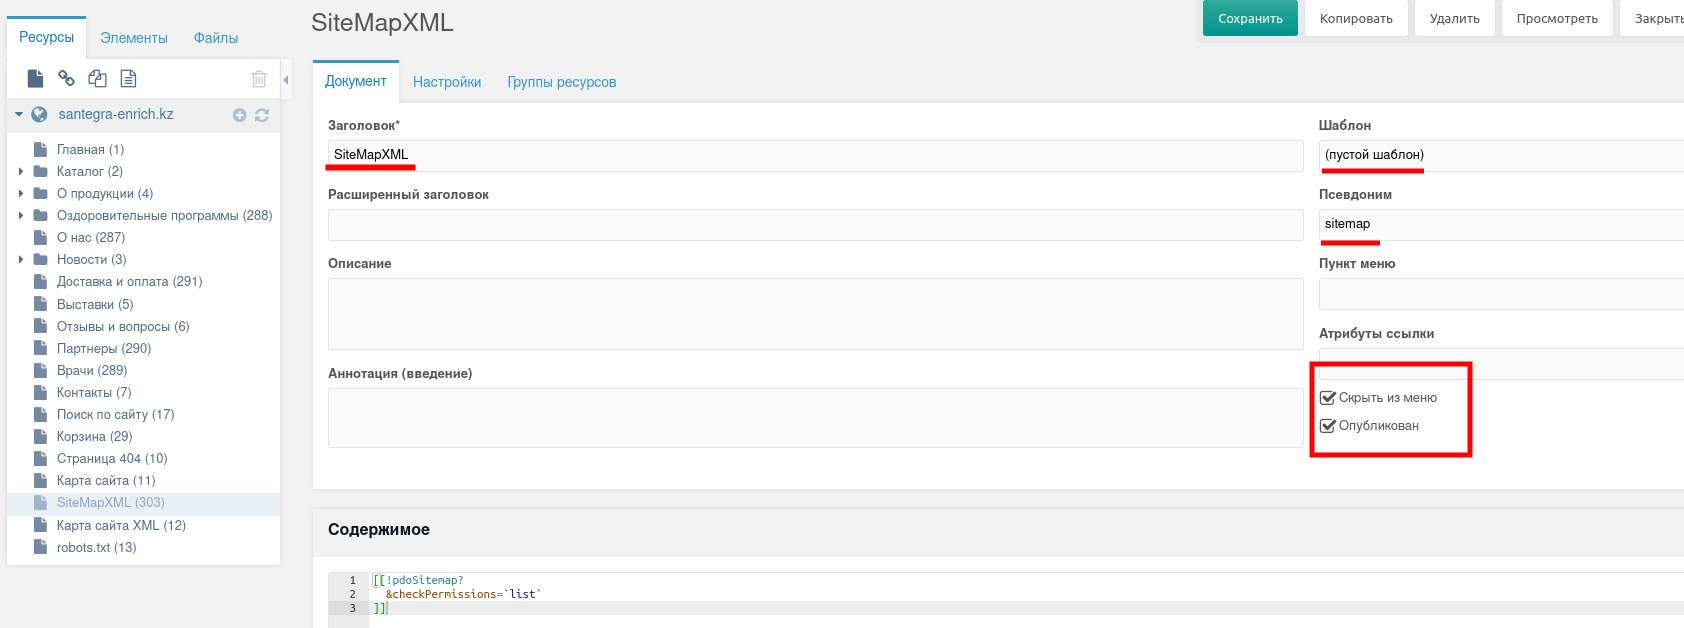This screenshot has height=628, width=1684.
Task: Toggle the Скрыть из меню checkbox
Action: pos(1328,398)
